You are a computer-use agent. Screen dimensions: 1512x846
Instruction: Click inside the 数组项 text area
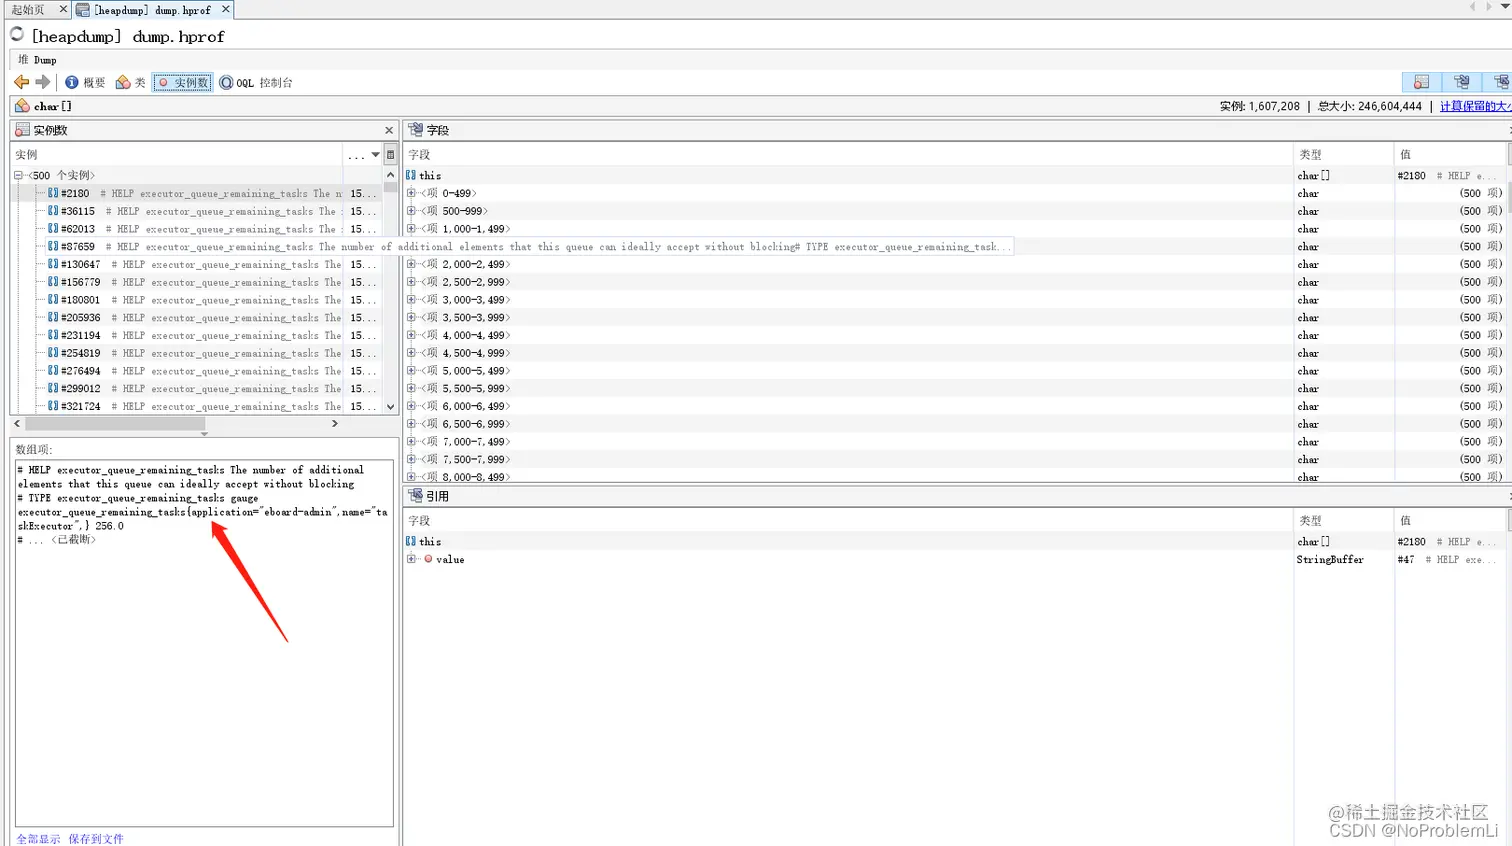(x=204, y=644)
